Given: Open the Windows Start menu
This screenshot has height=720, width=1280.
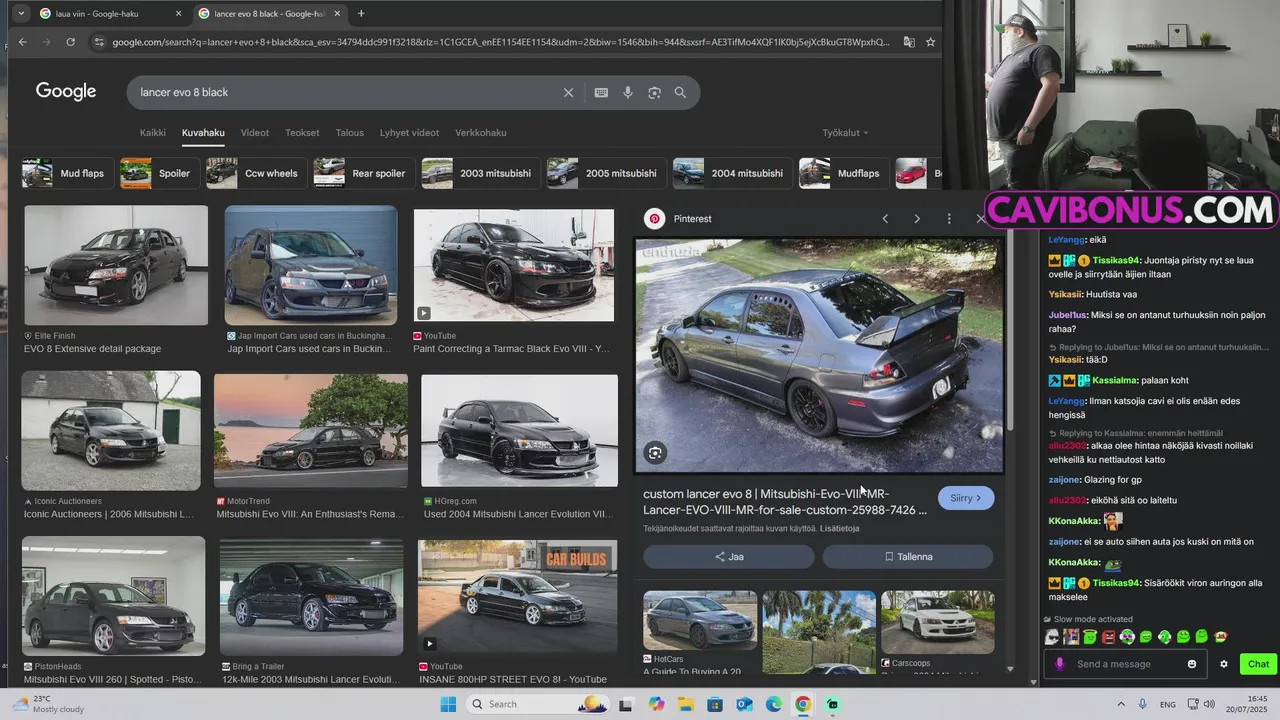Looking at the screenshot, I should click(x=448, y=704).
